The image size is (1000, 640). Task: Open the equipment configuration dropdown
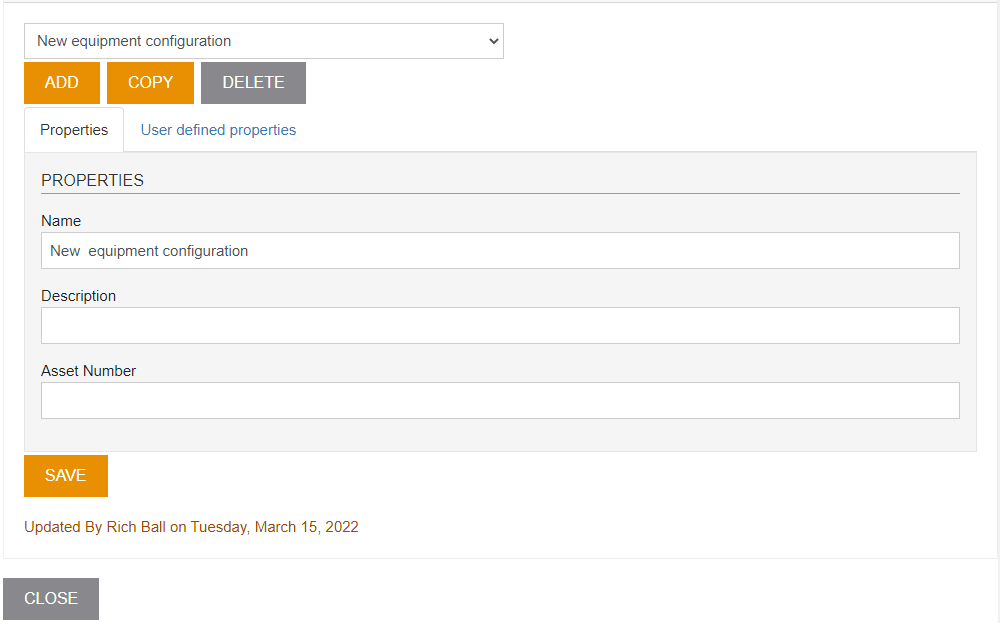tap(263, 41)
